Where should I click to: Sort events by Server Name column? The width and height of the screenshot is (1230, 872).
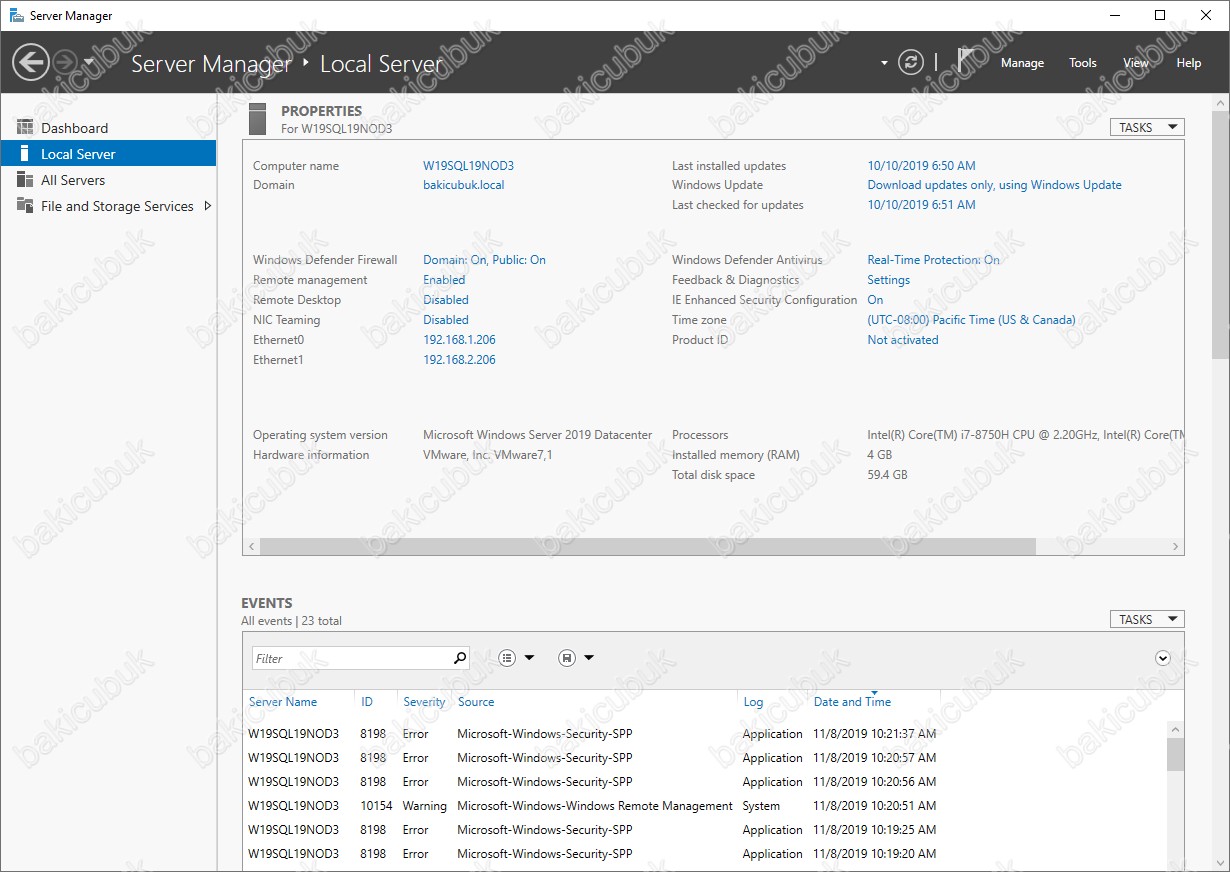[x=283, y=702]
